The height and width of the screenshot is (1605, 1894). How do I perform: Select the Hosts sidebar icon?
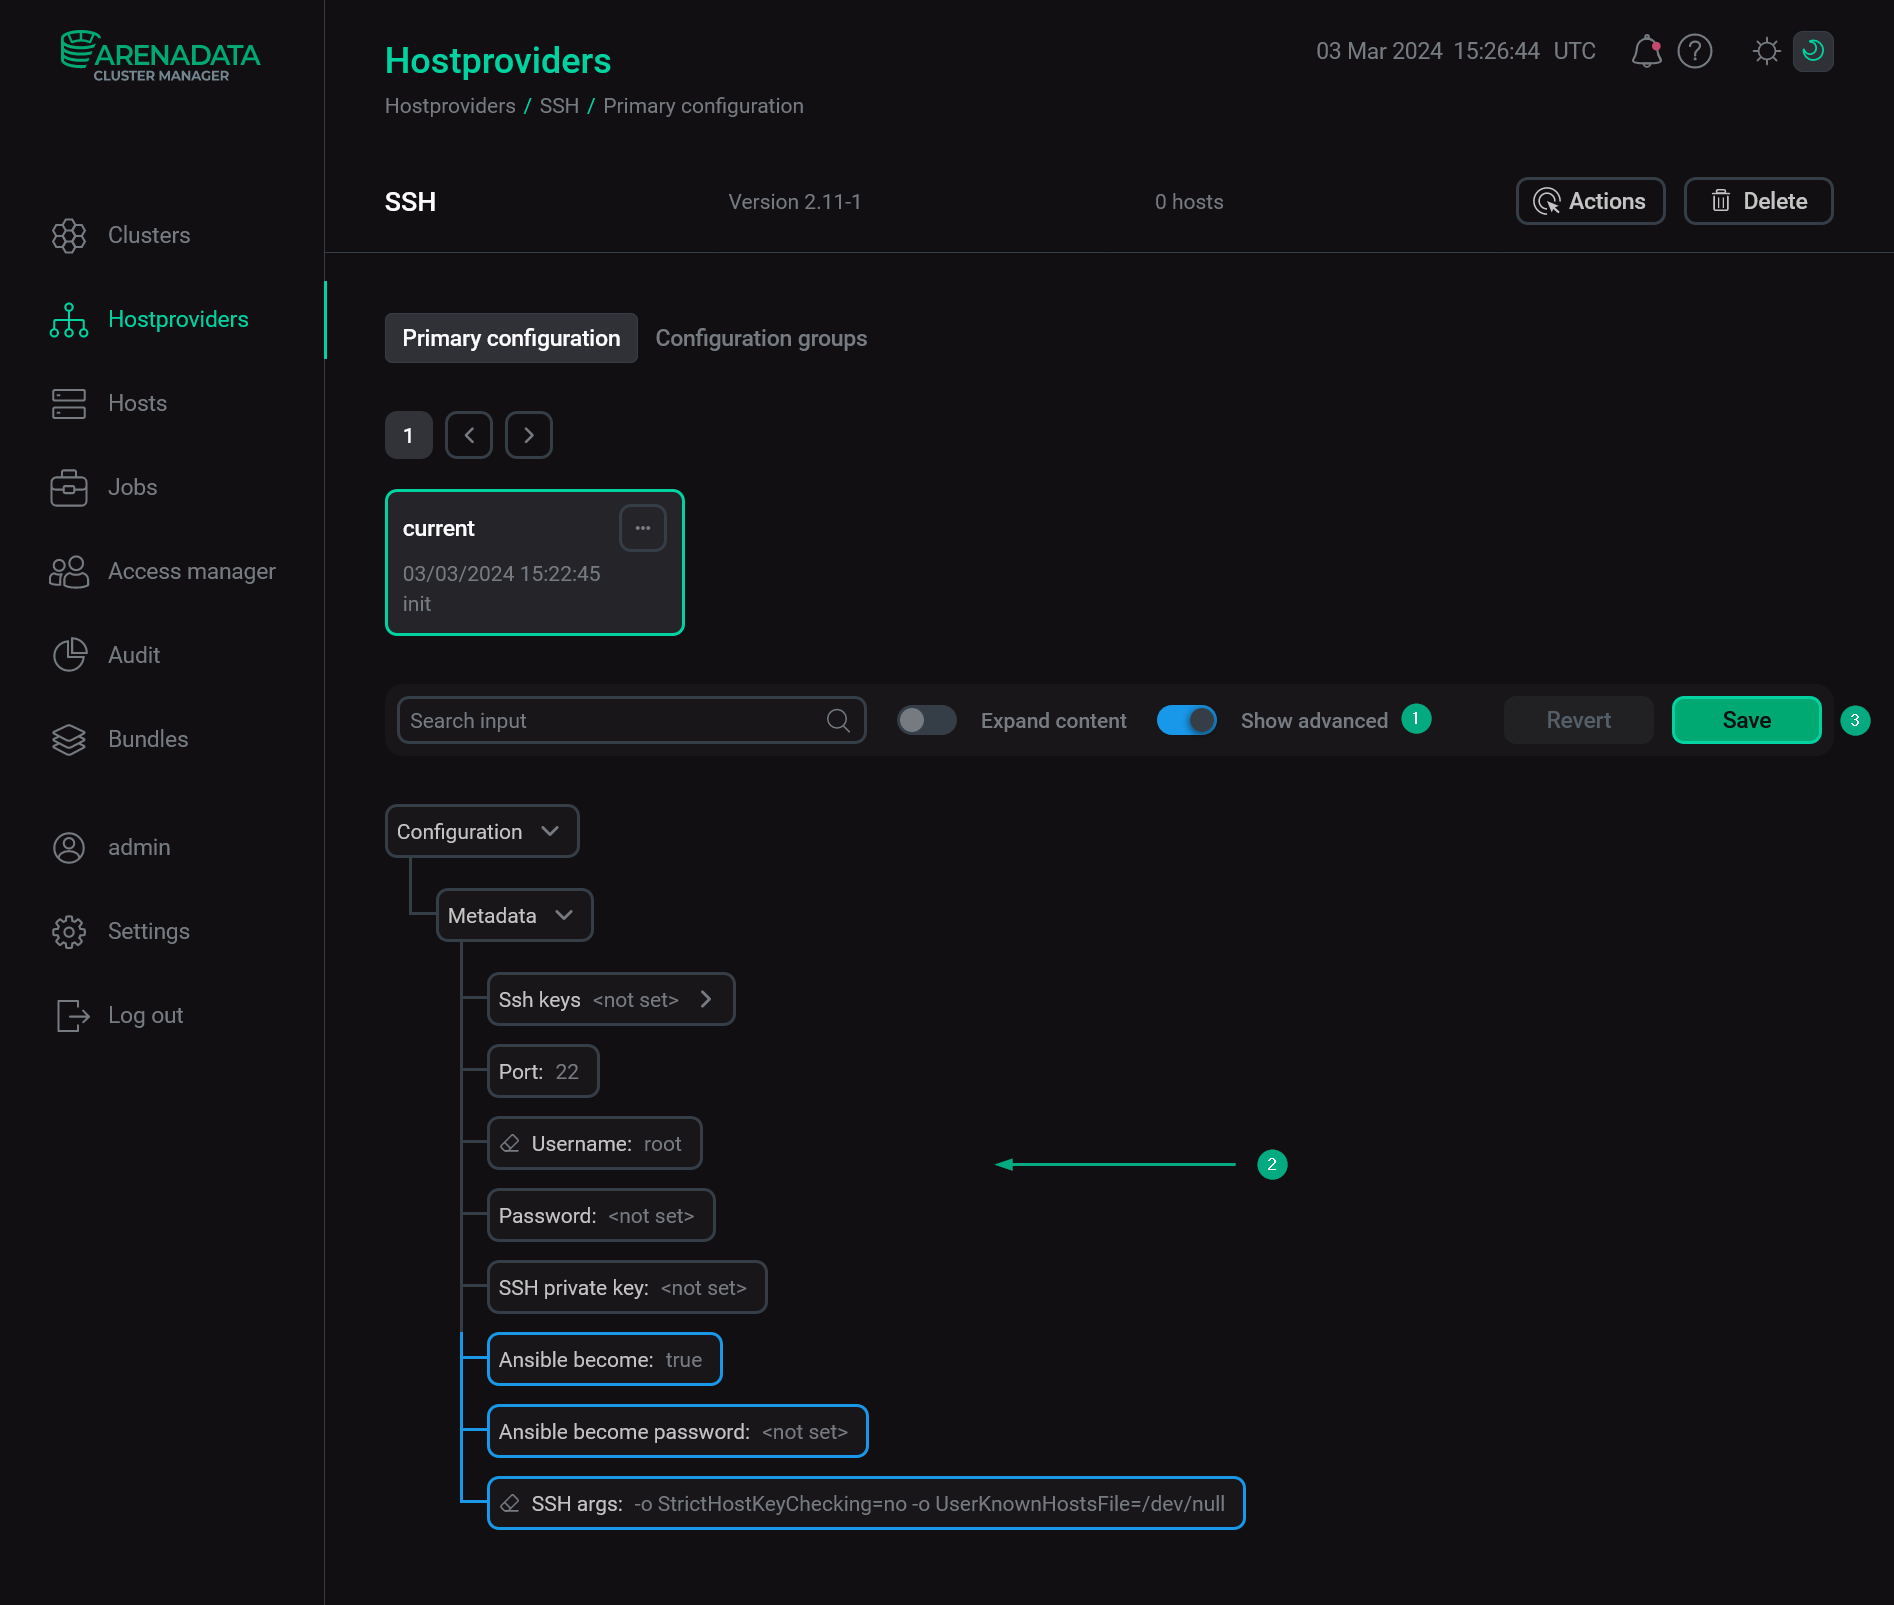[69, 403]
